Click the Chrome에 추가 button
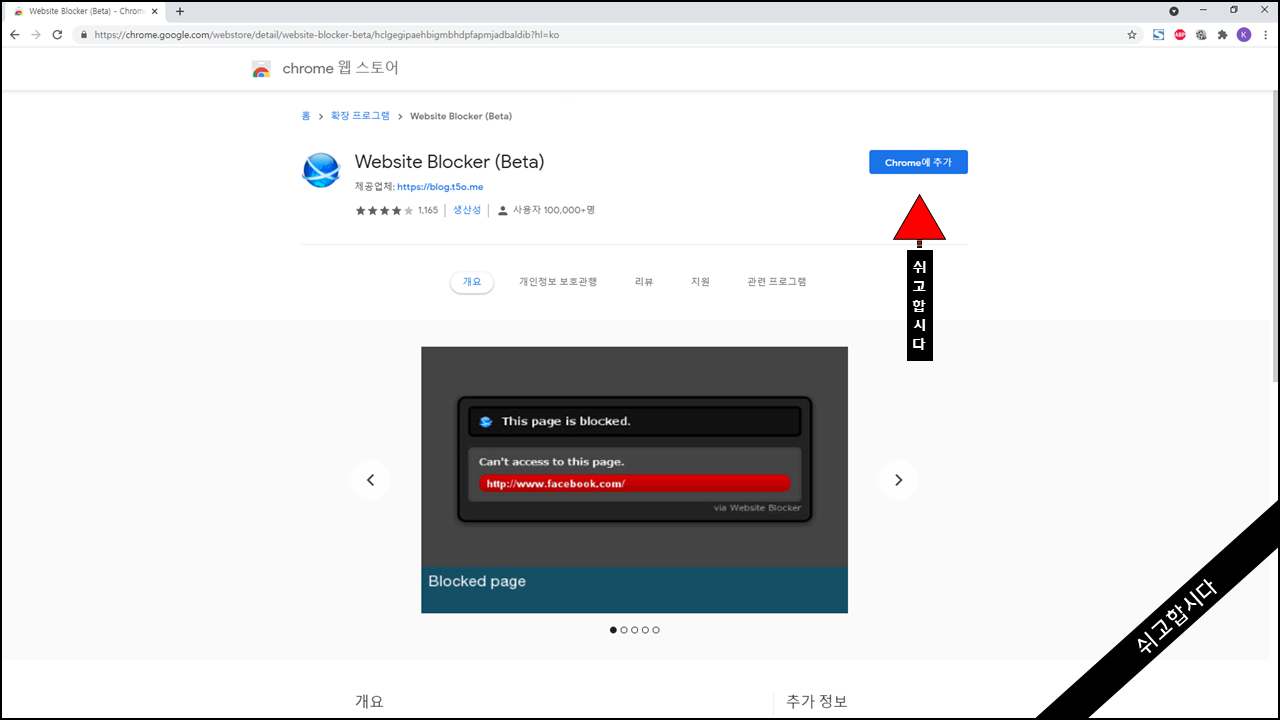 tap(918, 162)
